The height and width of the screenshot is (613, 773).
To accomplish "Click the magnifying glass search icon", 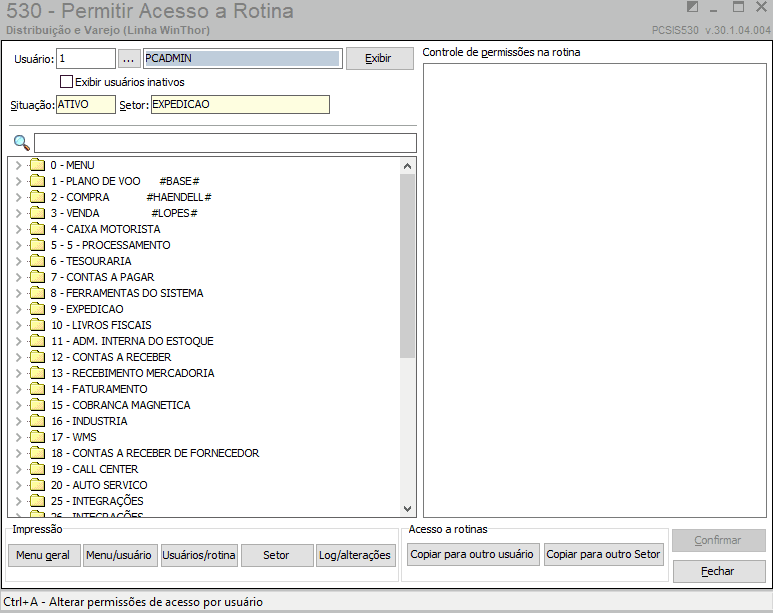I will [21, 143].
